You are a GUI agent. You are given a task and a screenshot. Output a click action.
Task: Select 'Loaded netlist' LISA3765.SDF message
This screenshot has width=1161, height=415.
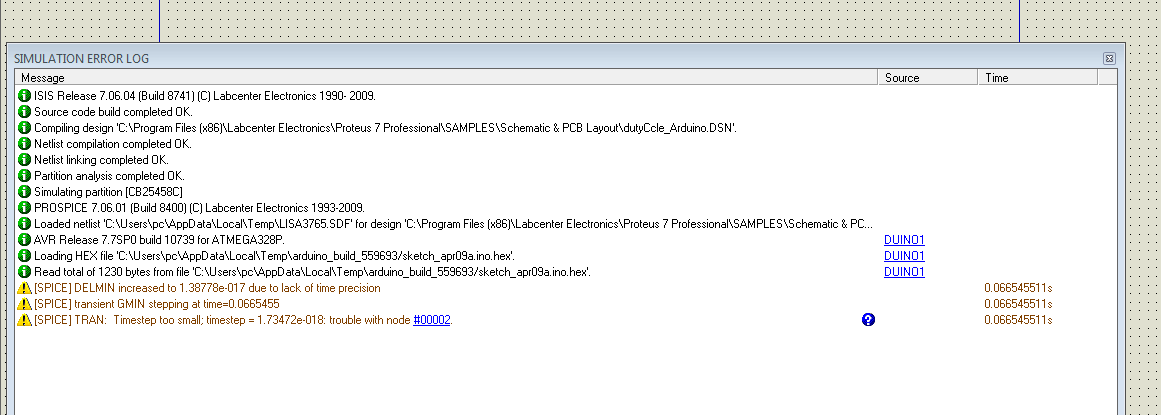(453, 224)
